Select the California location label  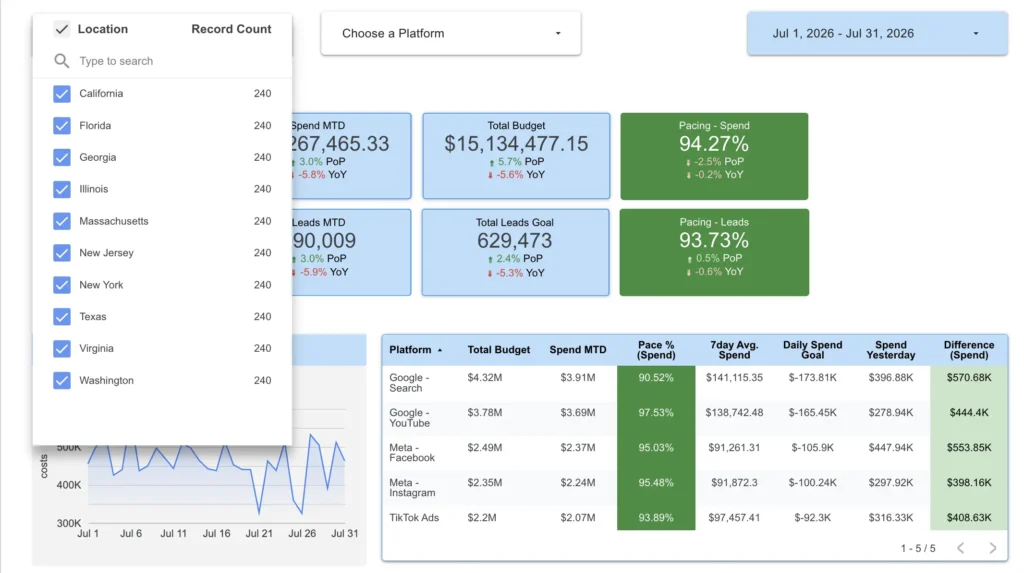coord(101,93)
